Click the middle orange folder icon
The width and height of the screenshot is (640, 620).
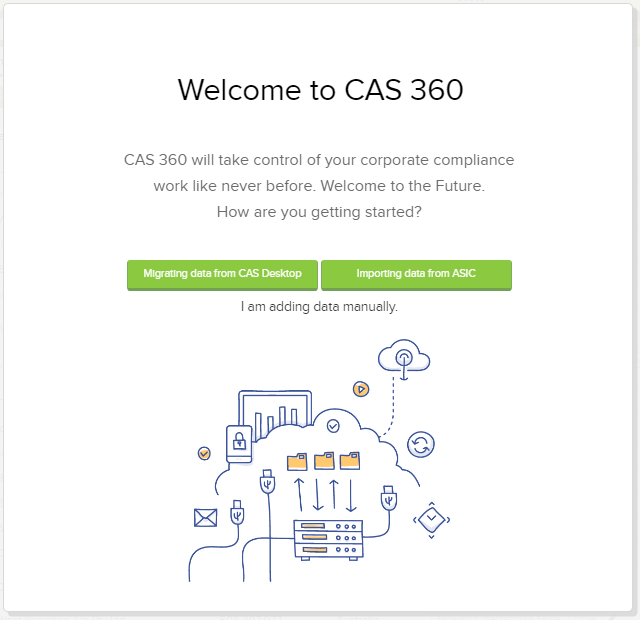[x=324, y=461]
